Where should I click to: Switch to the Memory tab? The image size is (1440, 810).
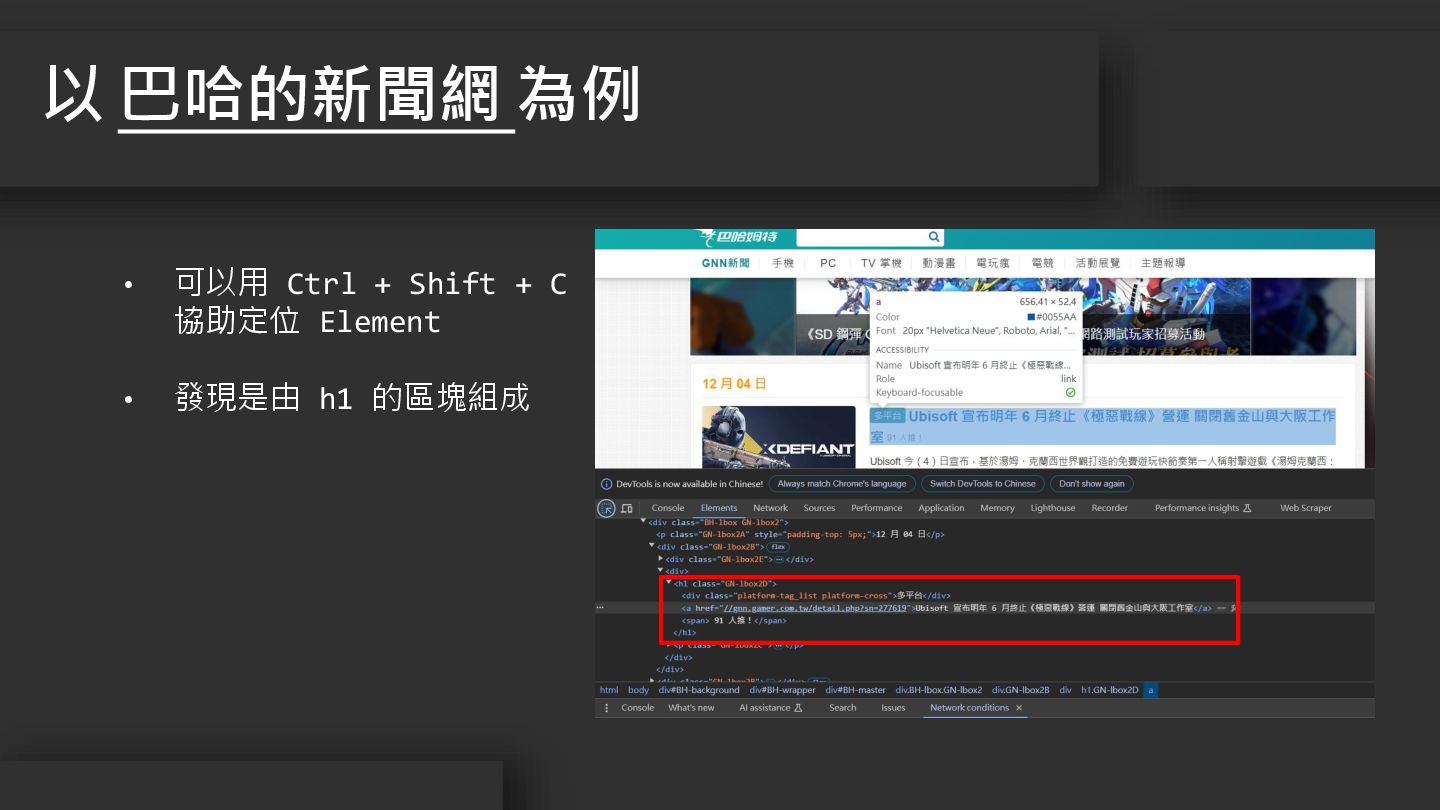[x=997, y=508]
